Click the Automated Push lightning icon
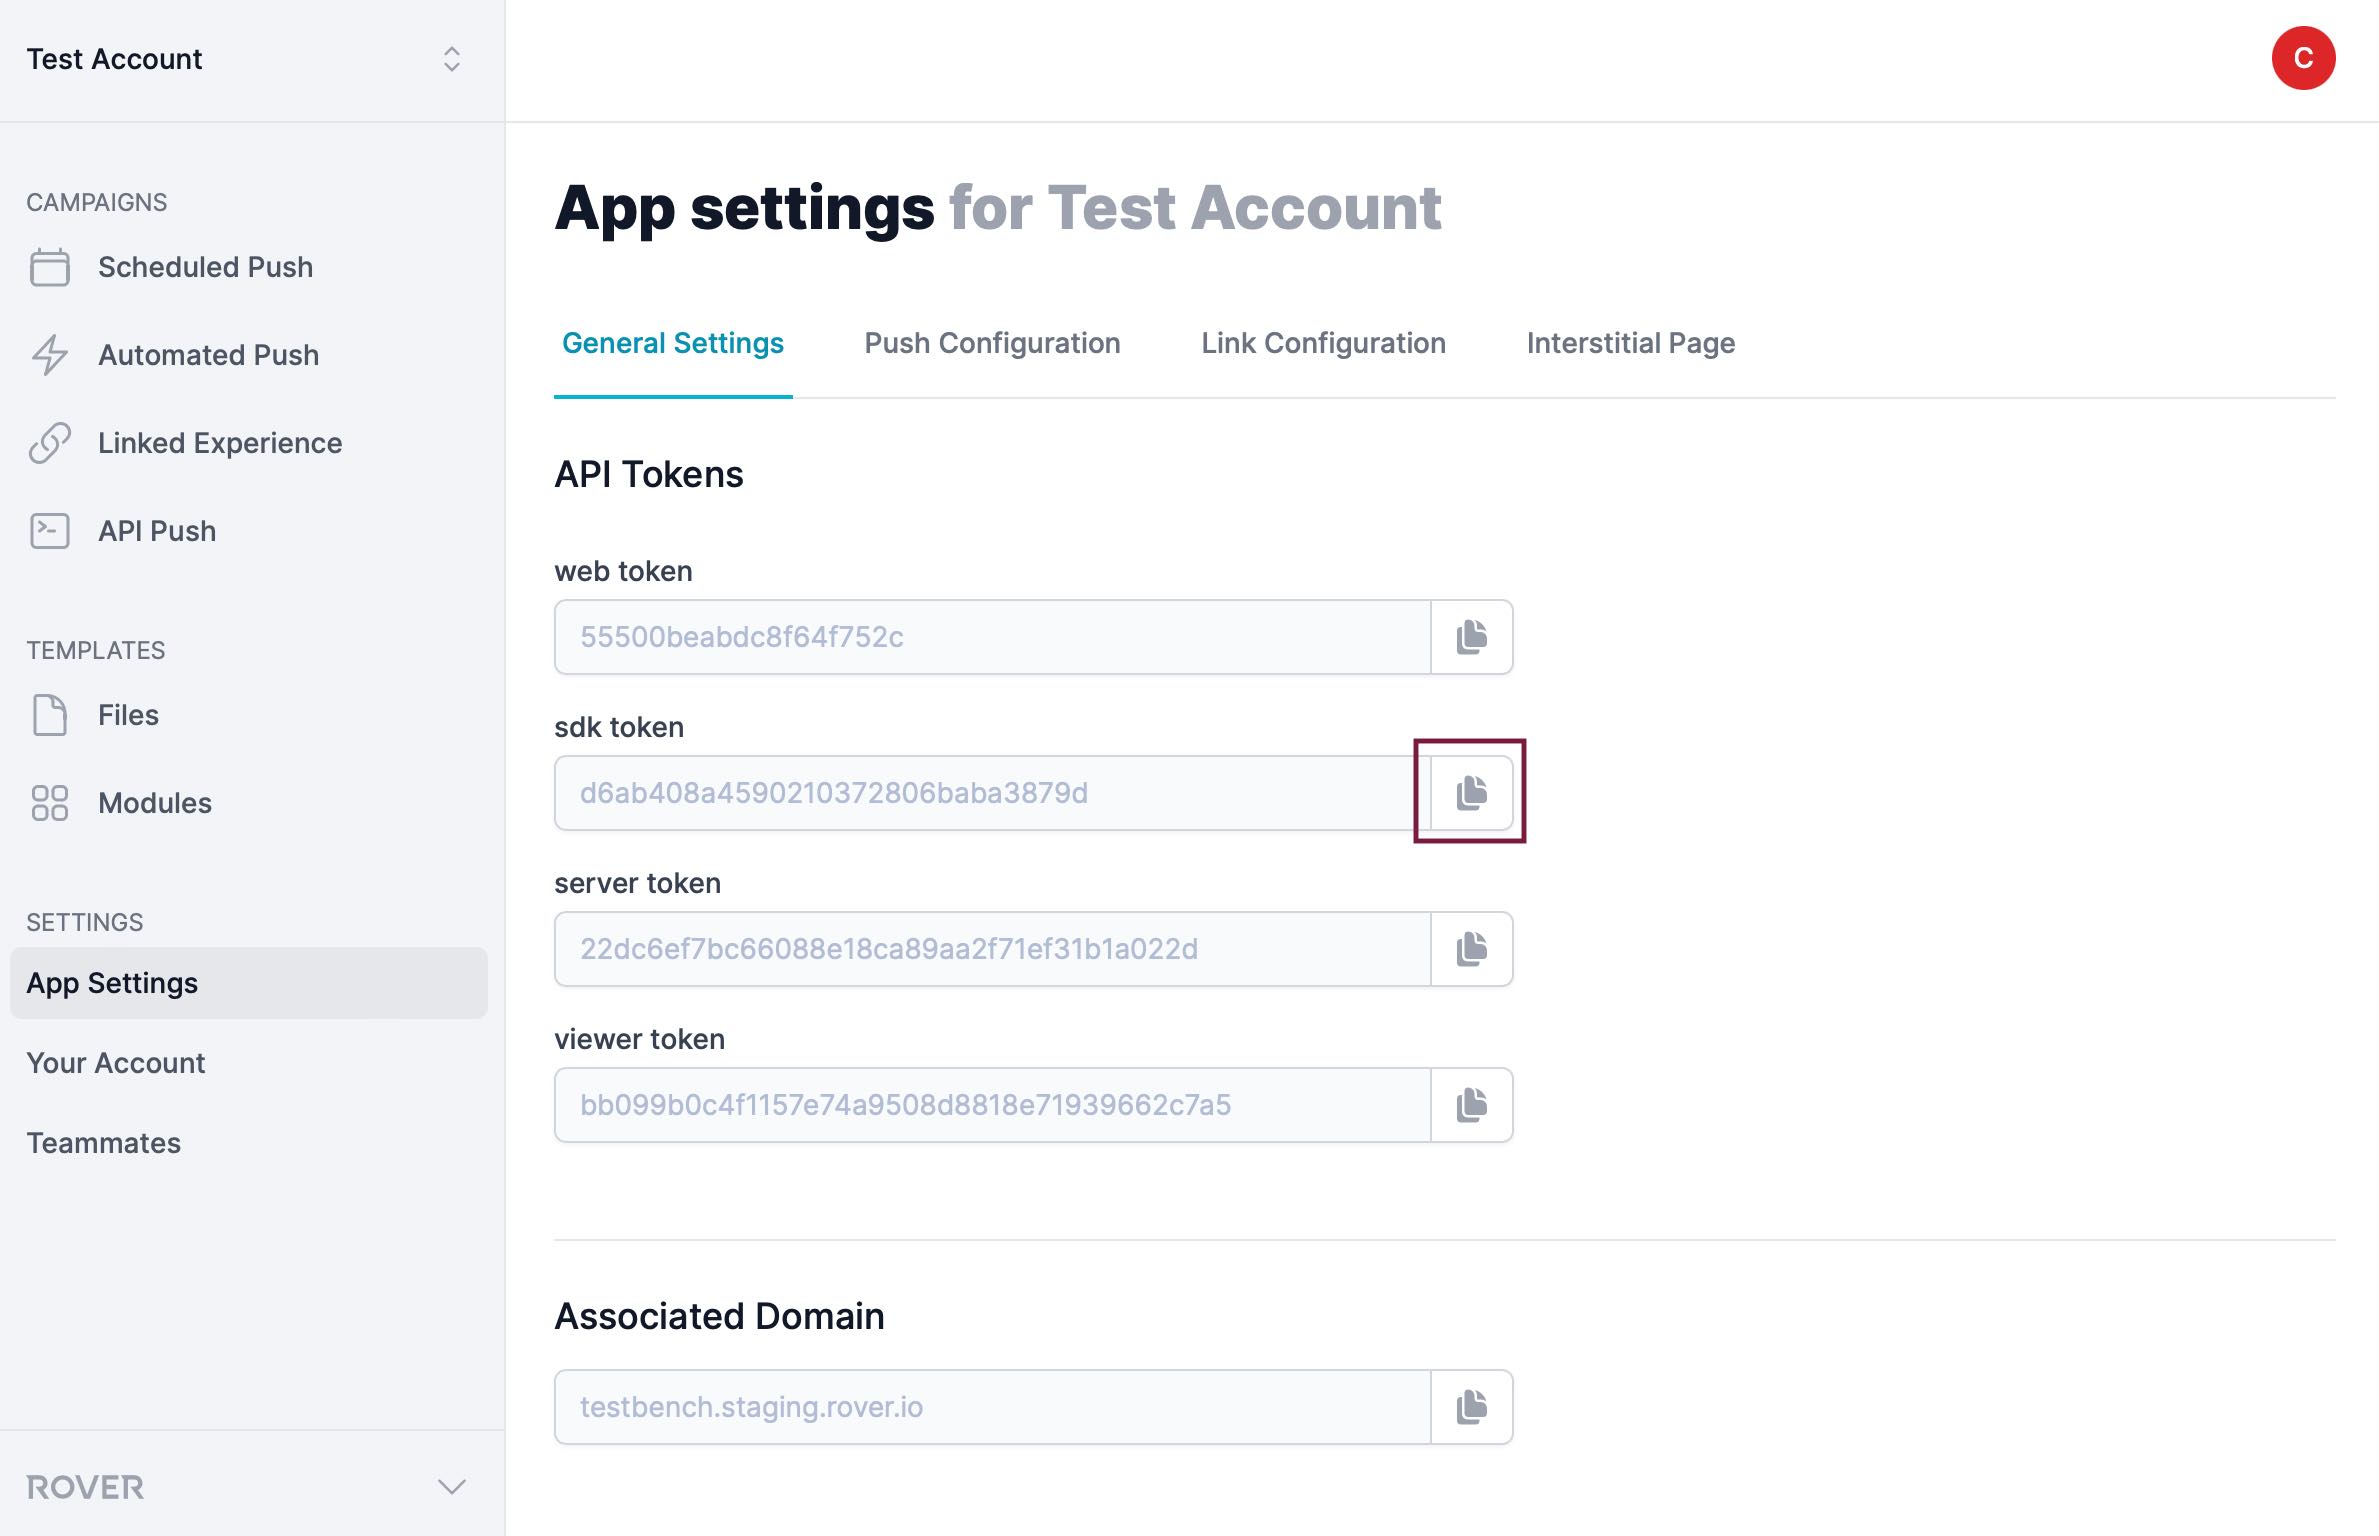Screen dimensions: 2379x1536 coord(50,355)
